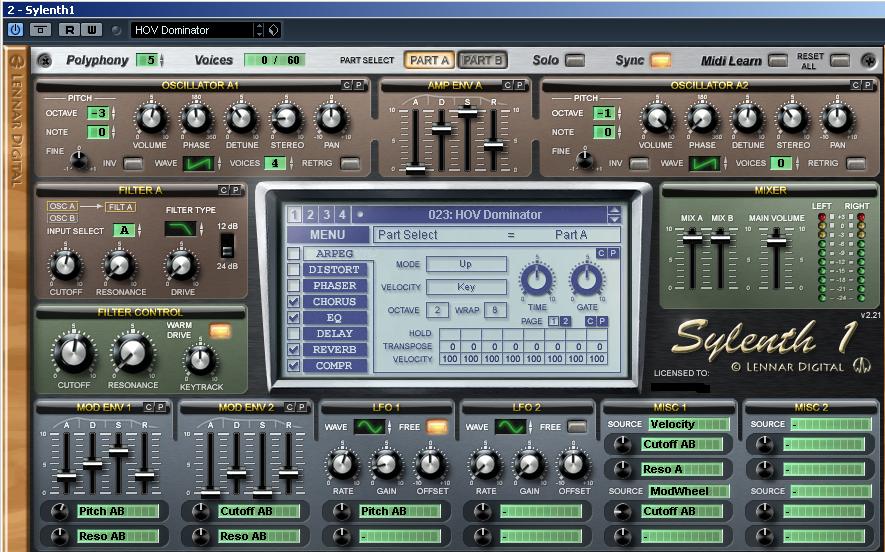Click the arpeggiator Gate knob
This screenshot has height=552, width=885.
[x=587, y=279]
